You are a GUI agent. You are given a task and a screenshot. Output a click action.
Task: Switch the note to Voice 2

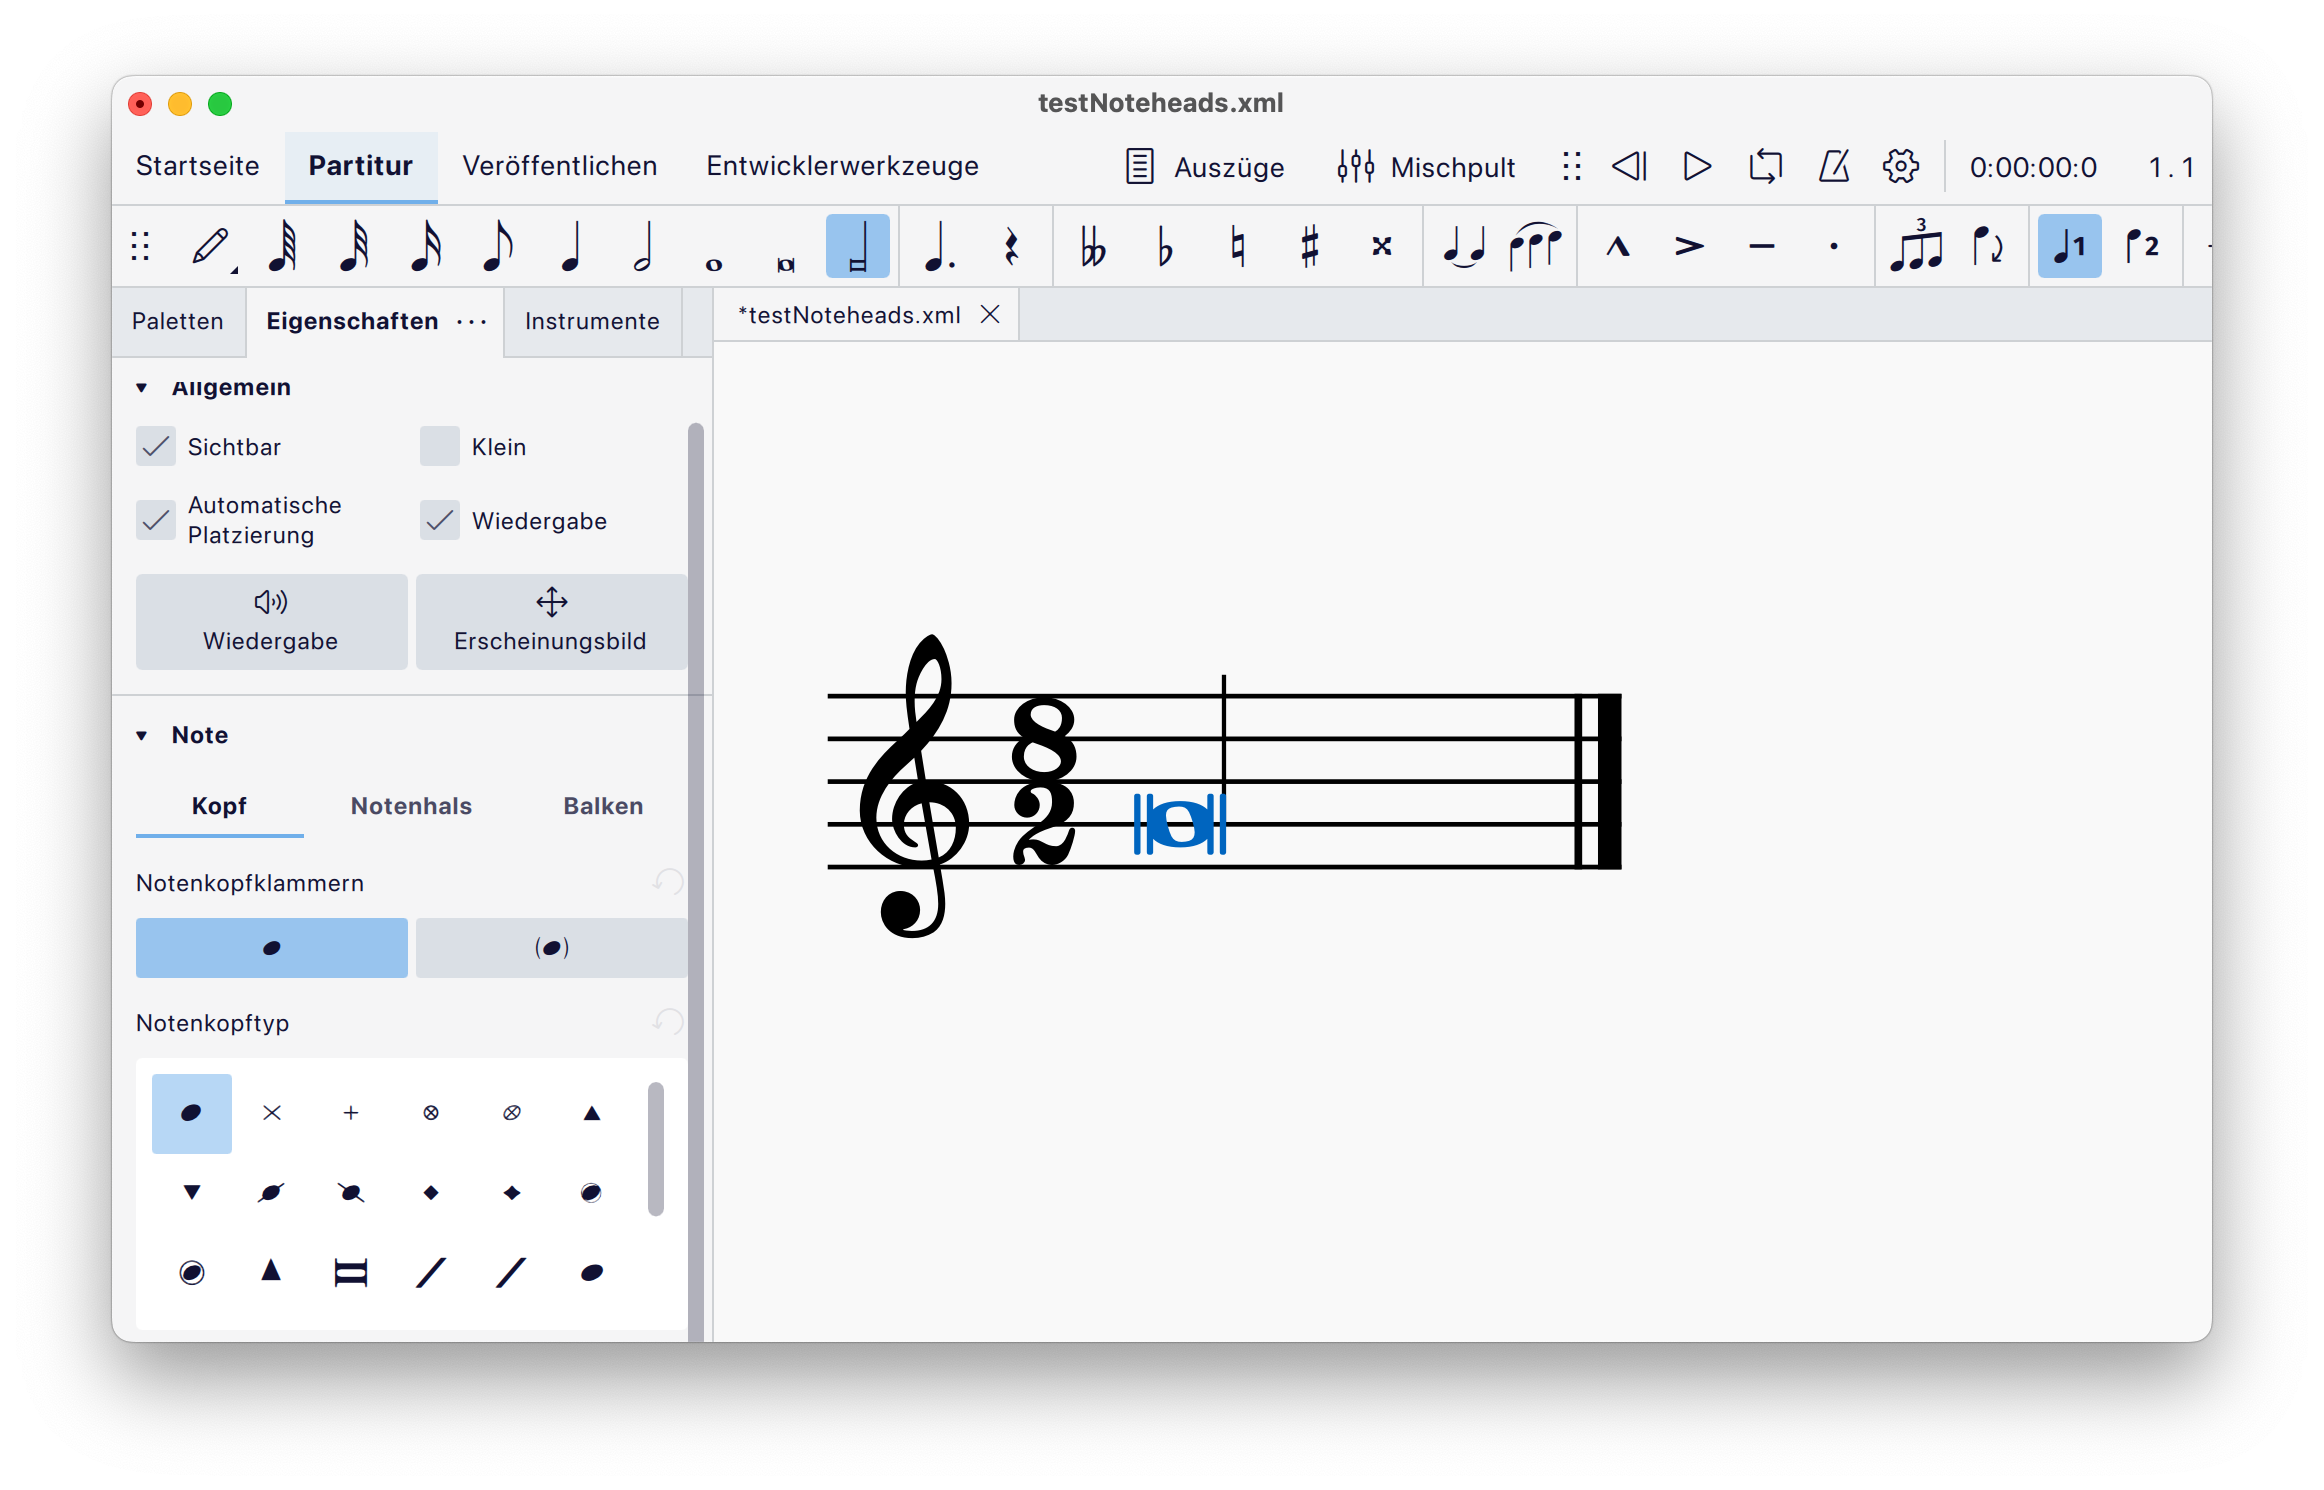tap(2143, 245)
